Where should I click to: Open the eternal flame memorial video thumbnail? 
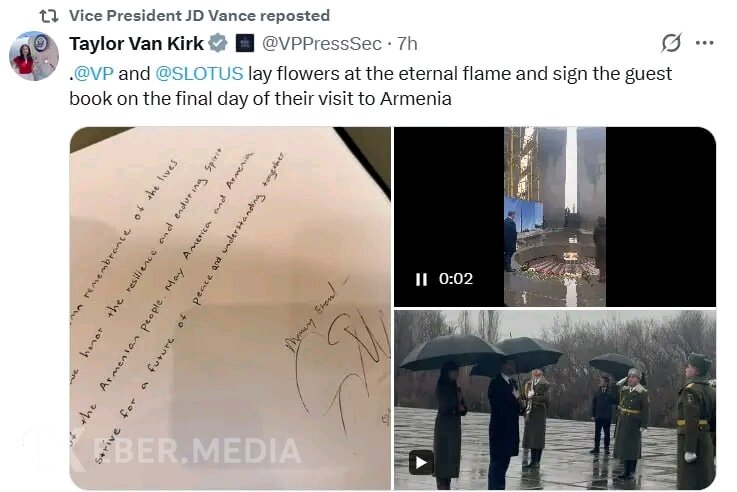(555, 217)
